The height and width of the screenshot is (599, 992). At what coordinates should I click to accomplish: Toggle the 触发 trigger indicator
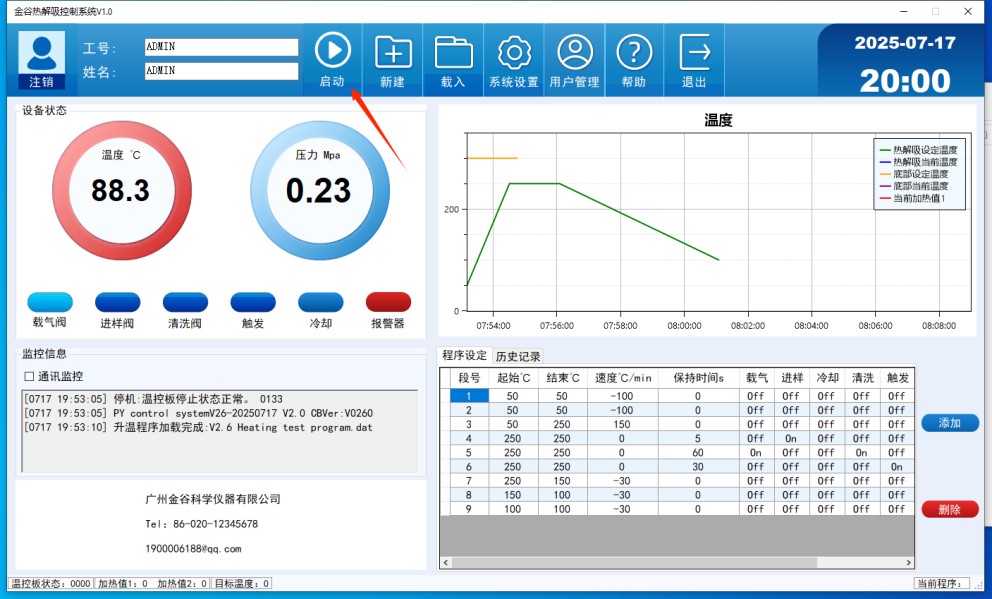(253, 302)
